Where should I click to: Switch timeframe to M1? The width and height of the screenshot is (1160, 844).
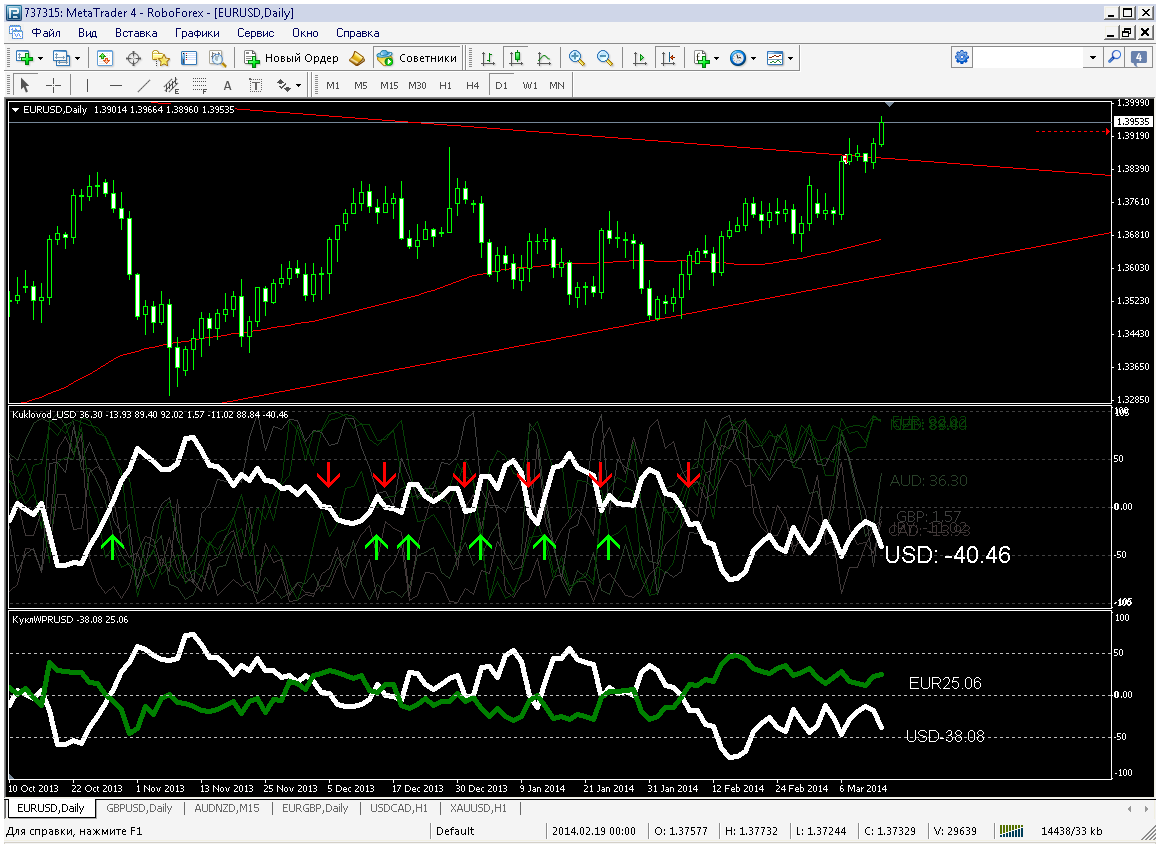333,85
